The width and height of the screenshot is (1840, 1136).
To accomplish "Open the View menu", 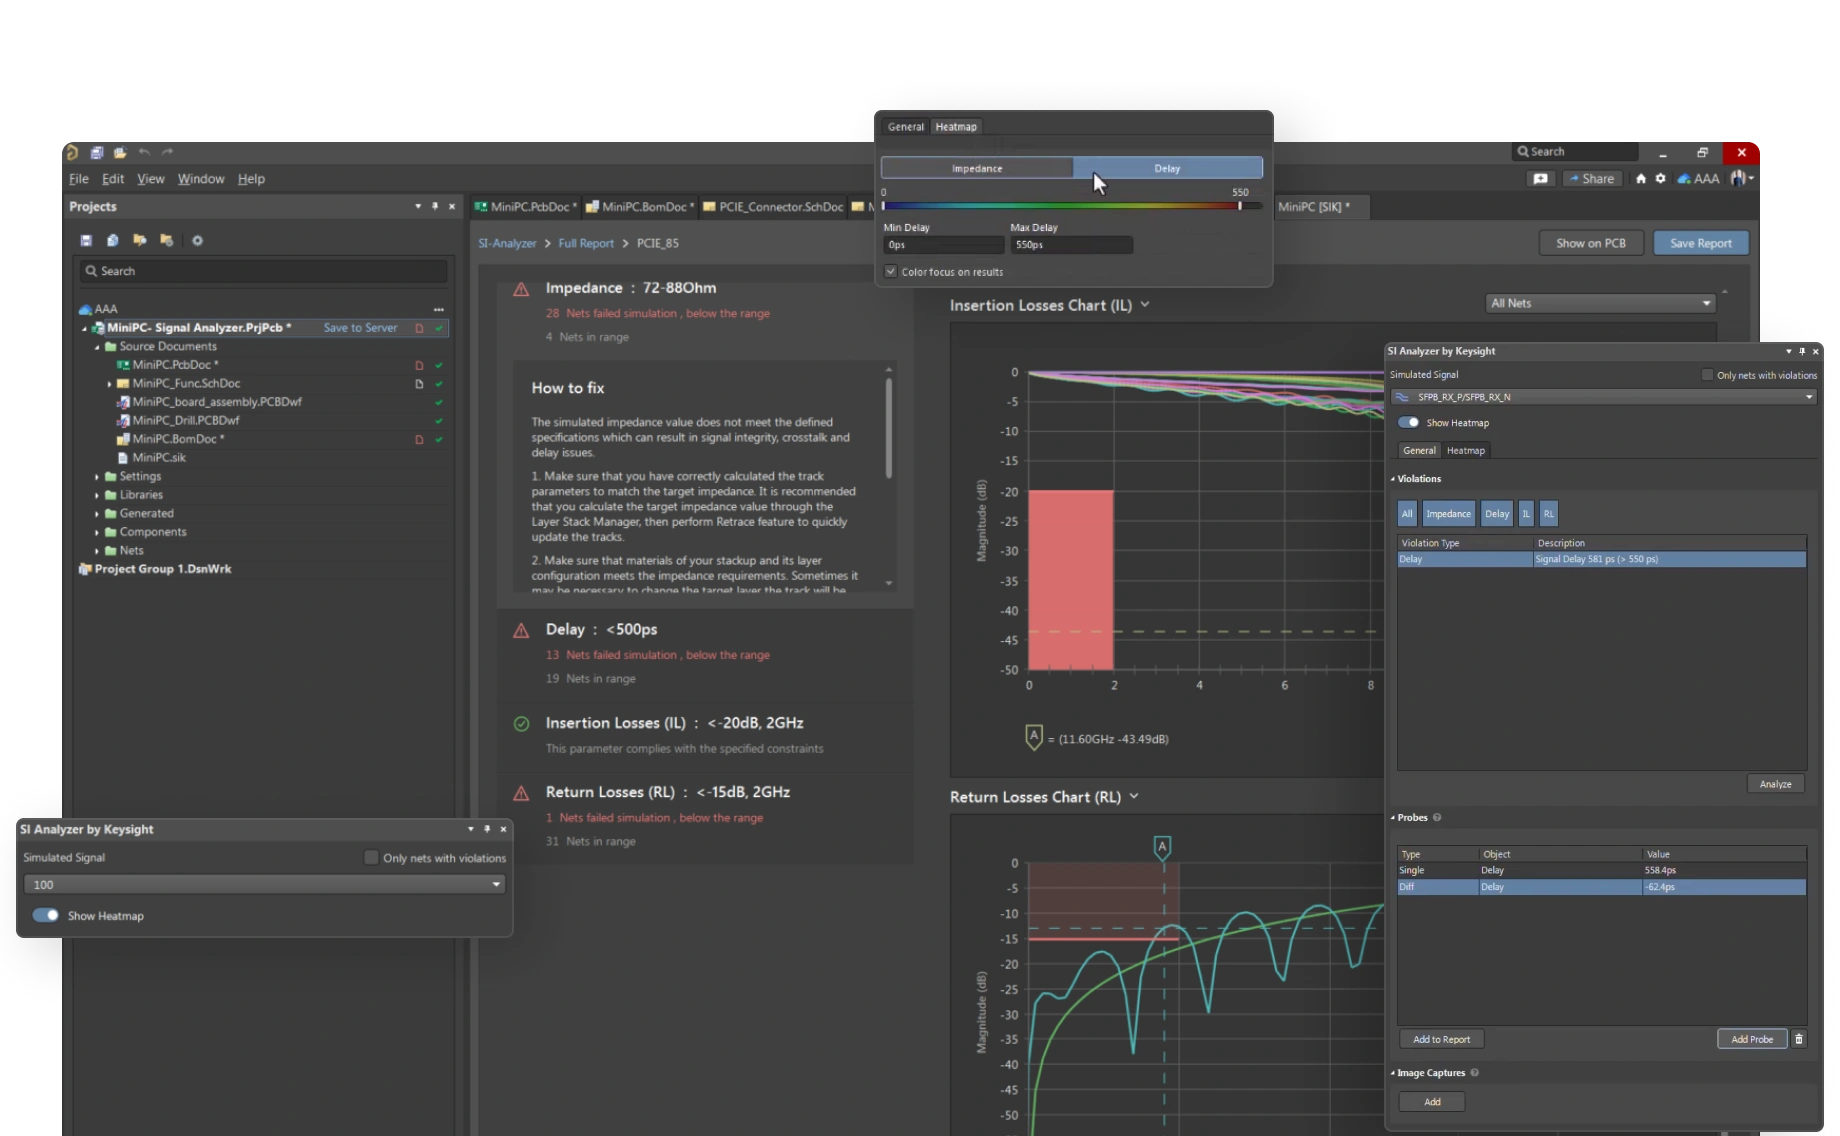I will pos(151,179).
